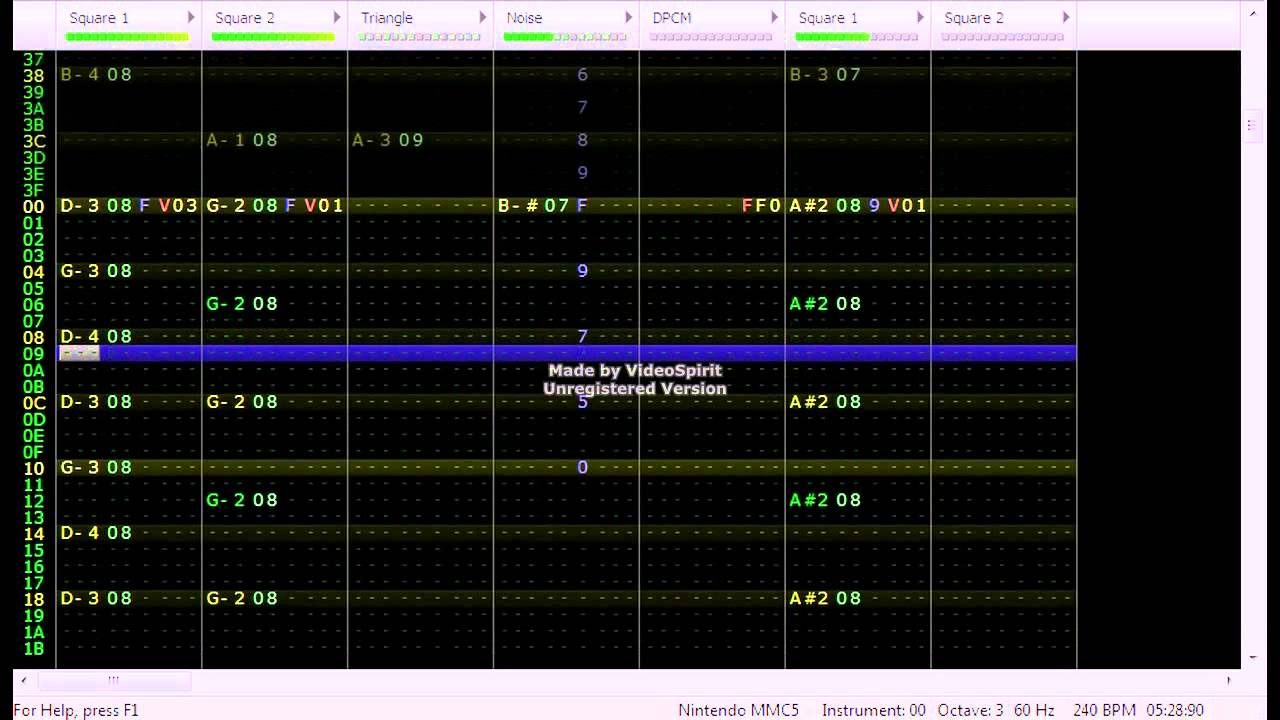Select the V03 volume effect on row 00
Image resolution: width=1280 pixels, height=720 pixels.
[178, 206]
